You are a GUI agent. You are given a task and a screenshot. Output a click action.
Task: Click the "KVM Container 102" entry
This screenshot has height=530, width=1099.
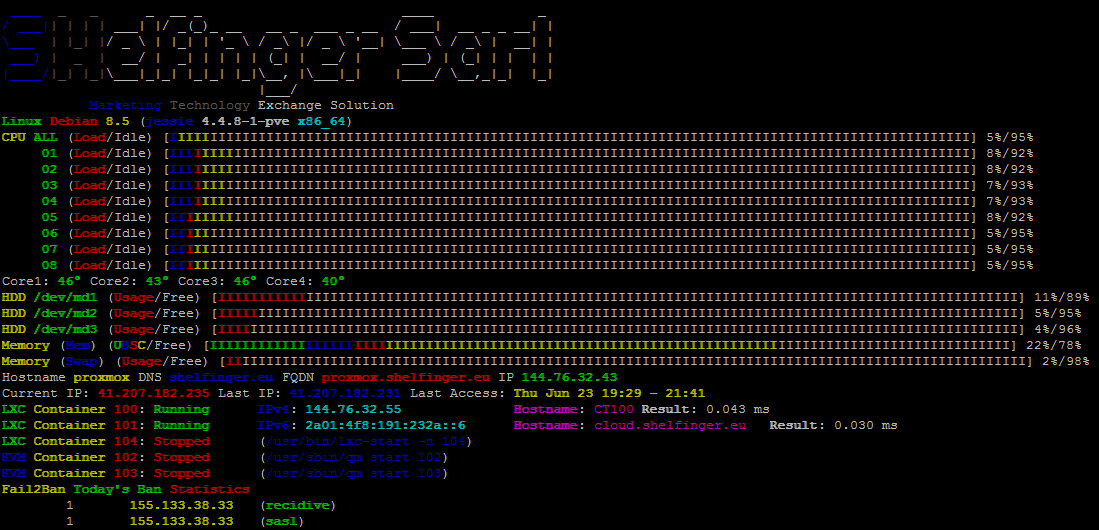70,458
